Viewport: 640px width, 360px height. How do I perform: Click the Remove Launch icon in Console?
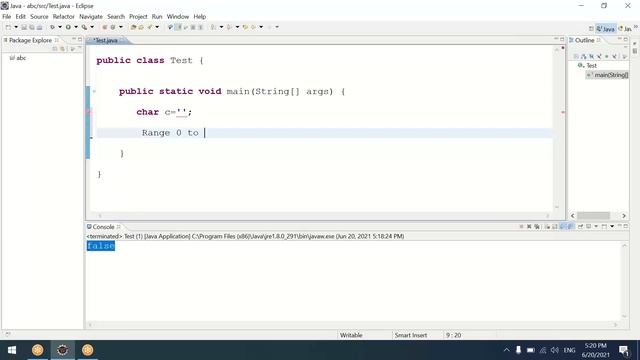[x=529, y=227]
